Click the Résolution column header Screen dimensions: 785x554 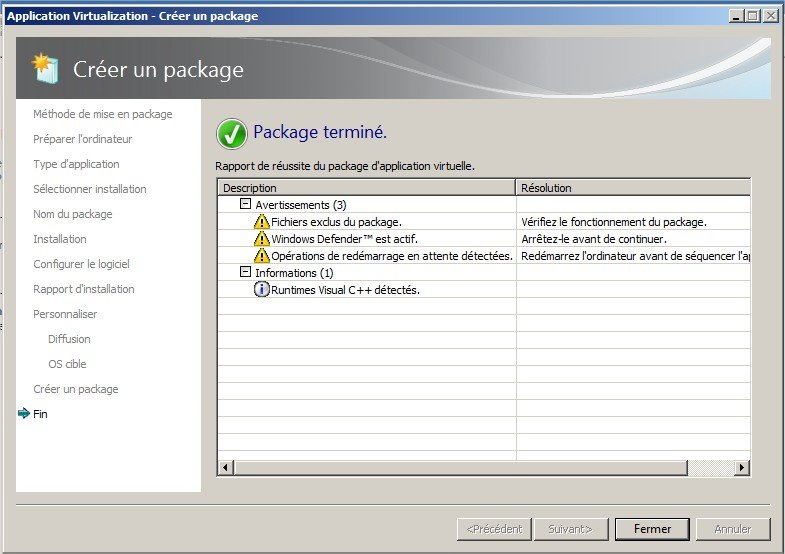click(632, 188)
